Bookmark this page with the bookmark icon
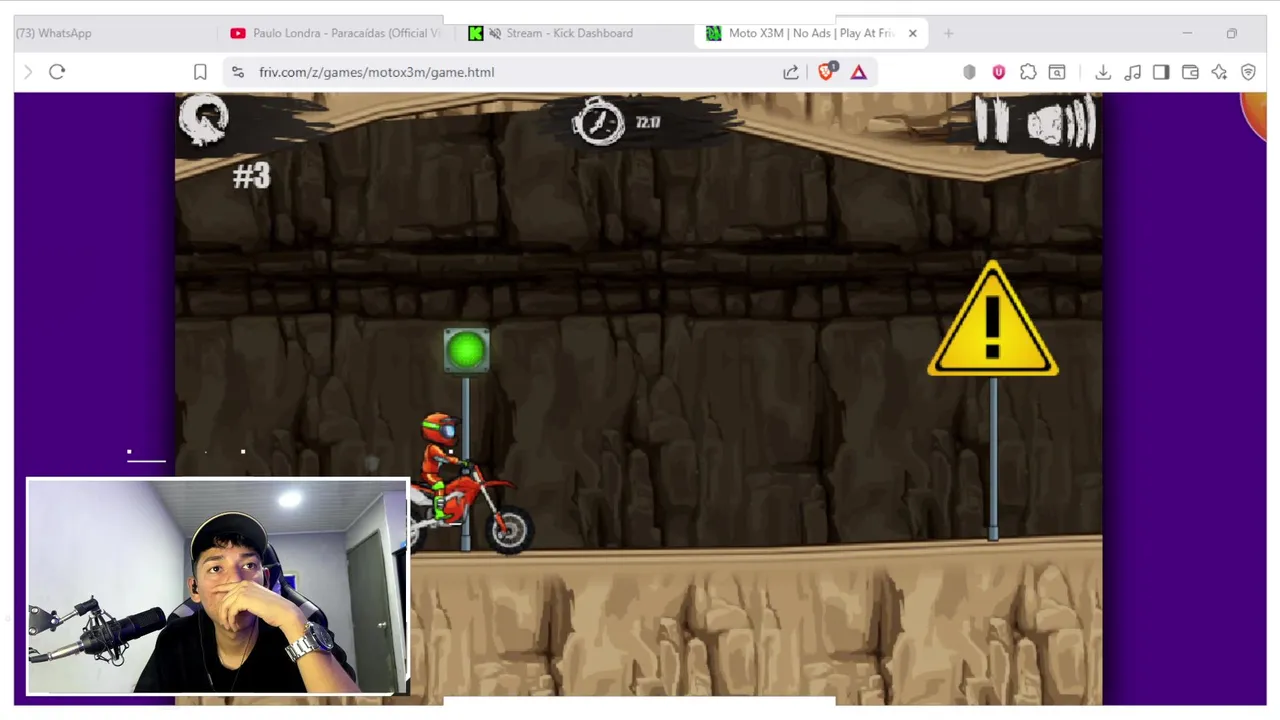This screenshot has height=720, width=1280. tap(200, 72)
